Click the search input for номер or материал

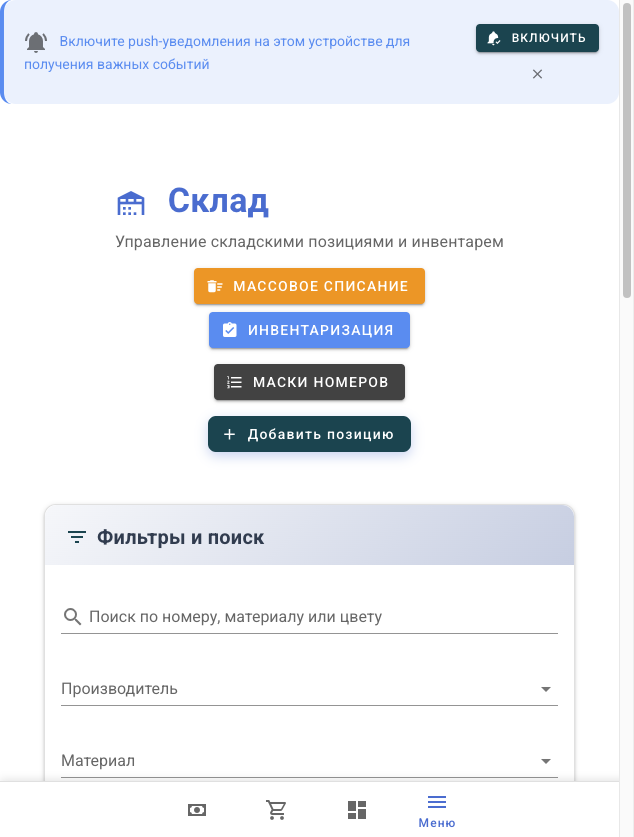(x=300, y=616)
